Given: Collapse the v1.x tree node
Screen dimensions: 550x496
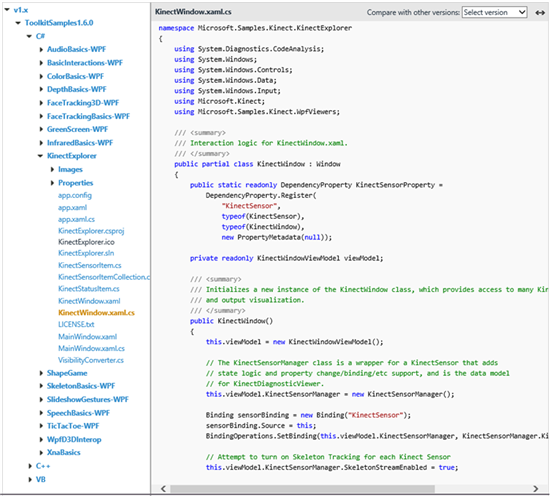Looking at the screenshot, I should 7,10.
